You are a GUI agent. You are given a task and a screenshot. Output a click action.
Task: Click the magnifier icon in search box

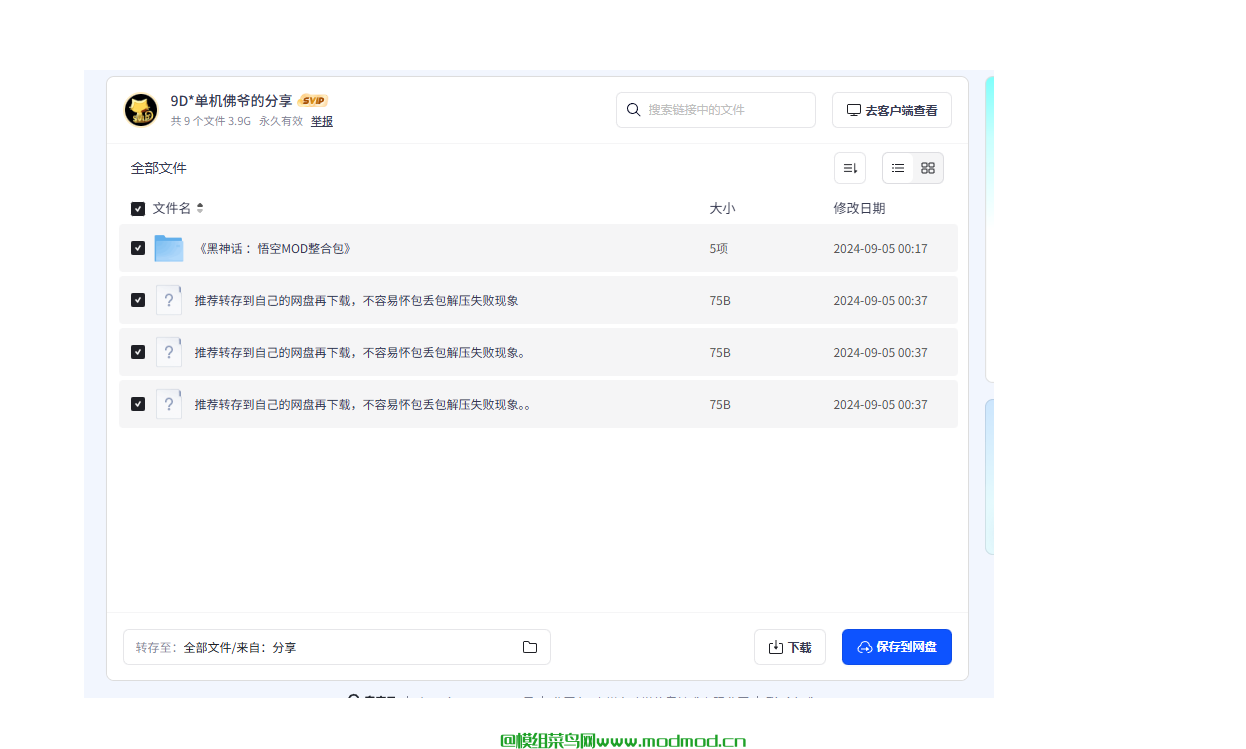pyautogui.click(x=633, y=110)
